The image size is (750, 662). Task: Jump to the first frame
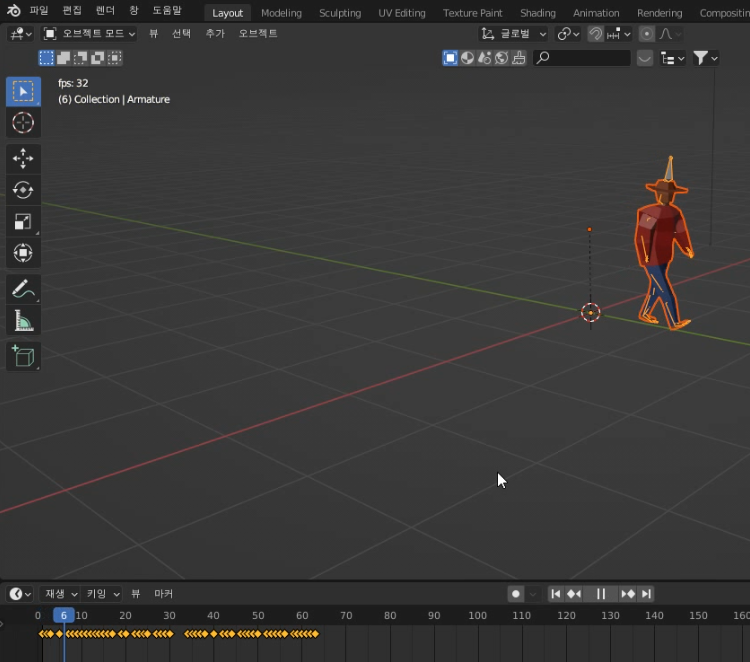[x=555, y=594]
